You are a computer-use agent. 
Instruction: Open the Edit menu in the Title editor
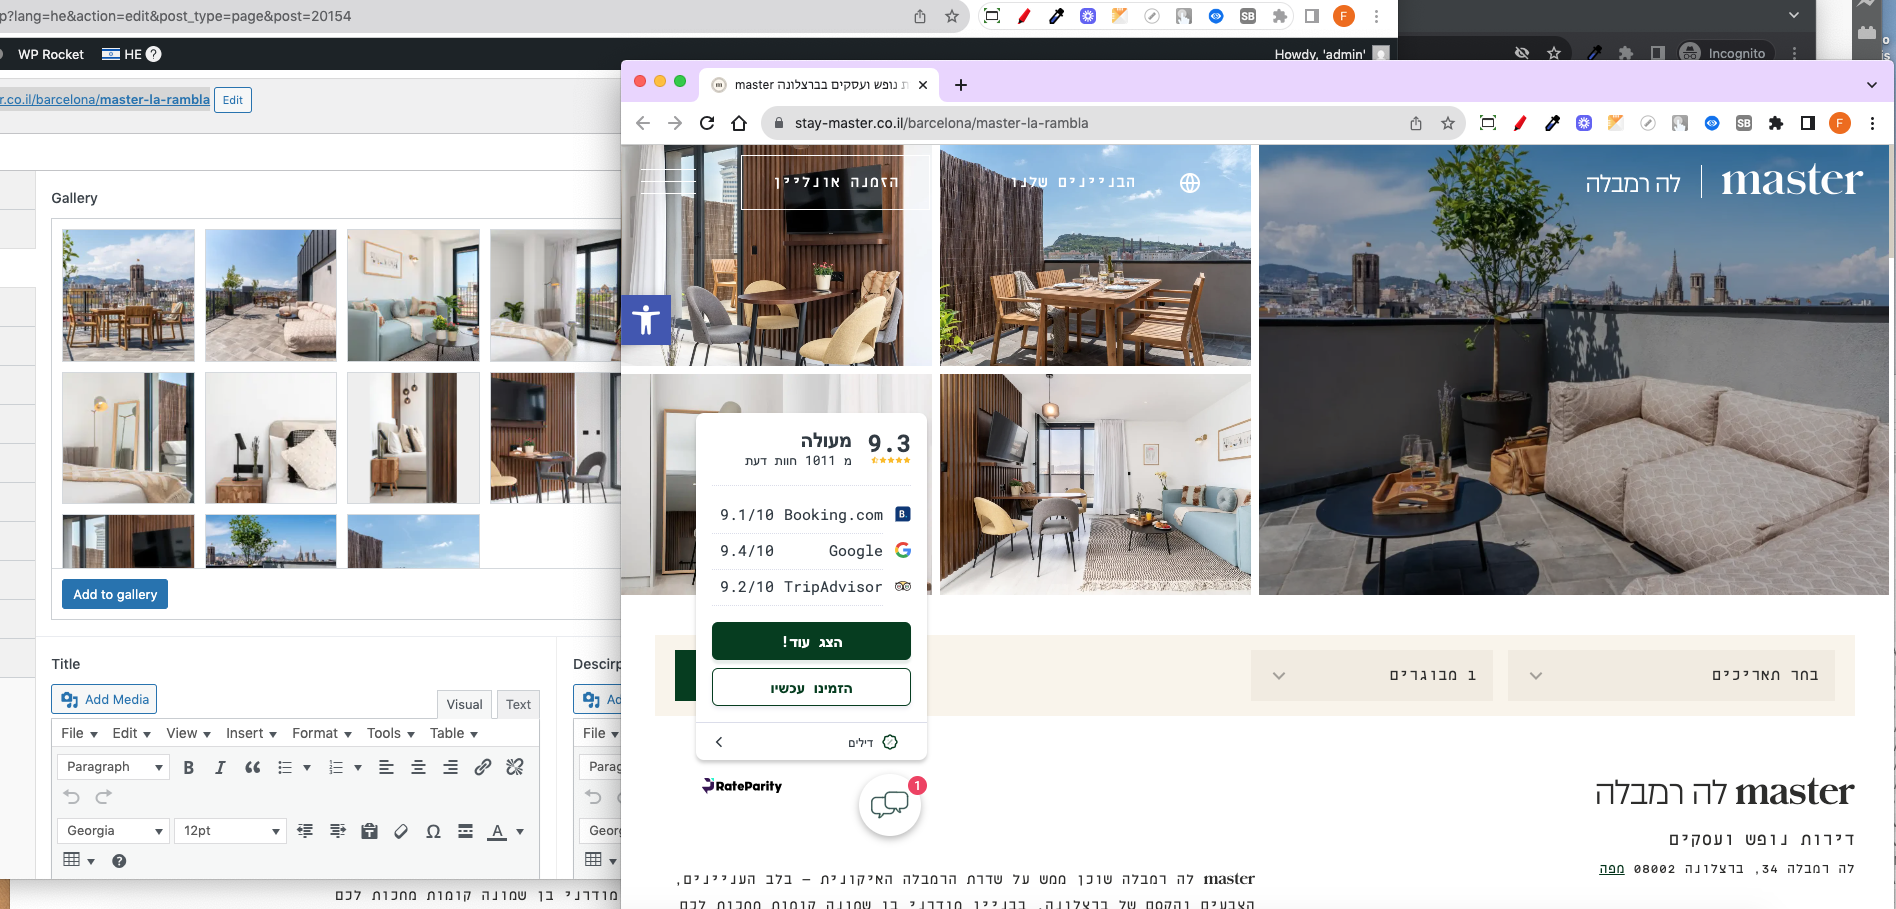pos(131,733)
